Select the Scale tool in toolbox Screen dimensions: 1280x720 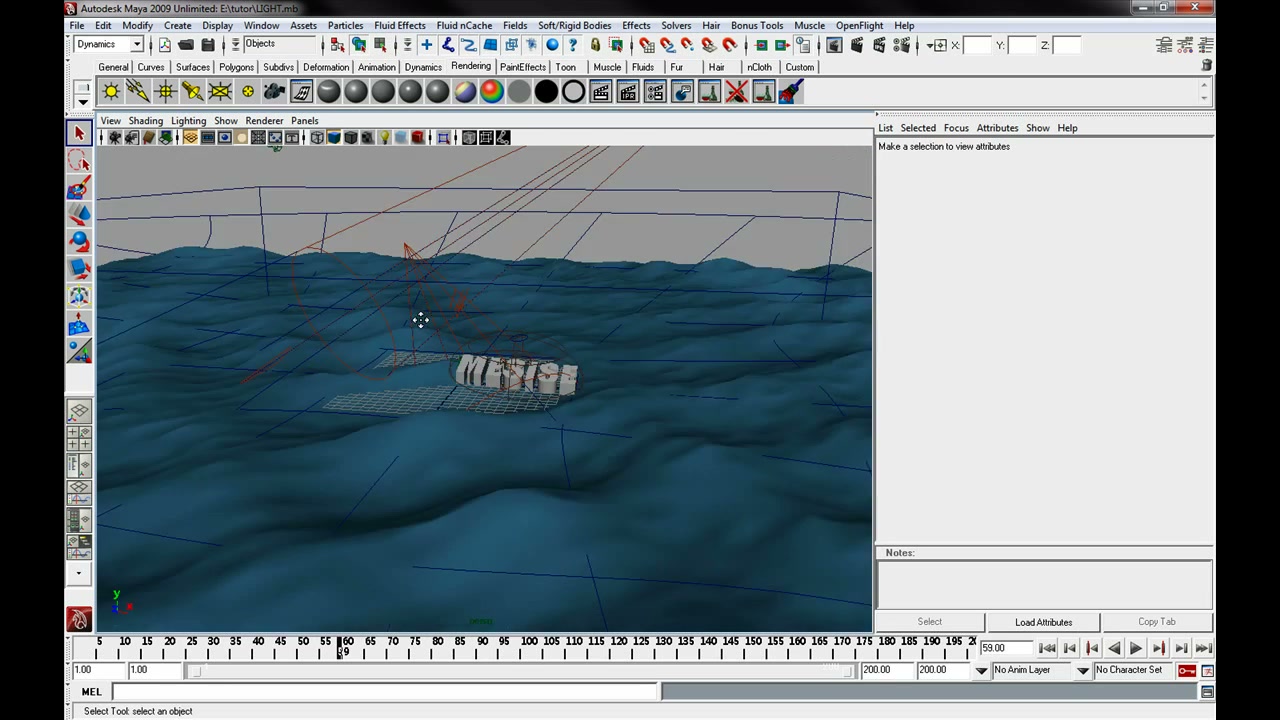[x=79, y=269]
